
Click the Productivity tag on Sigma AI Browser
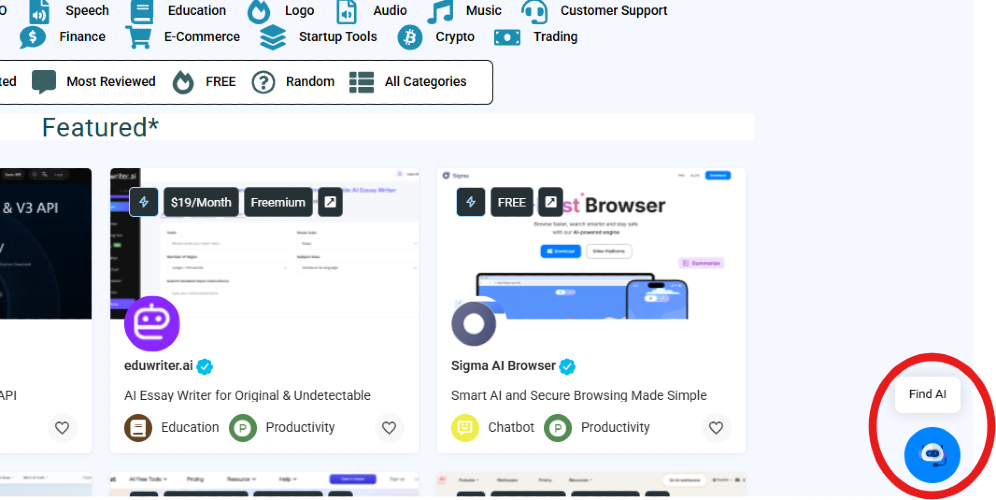tap(597, 428)
